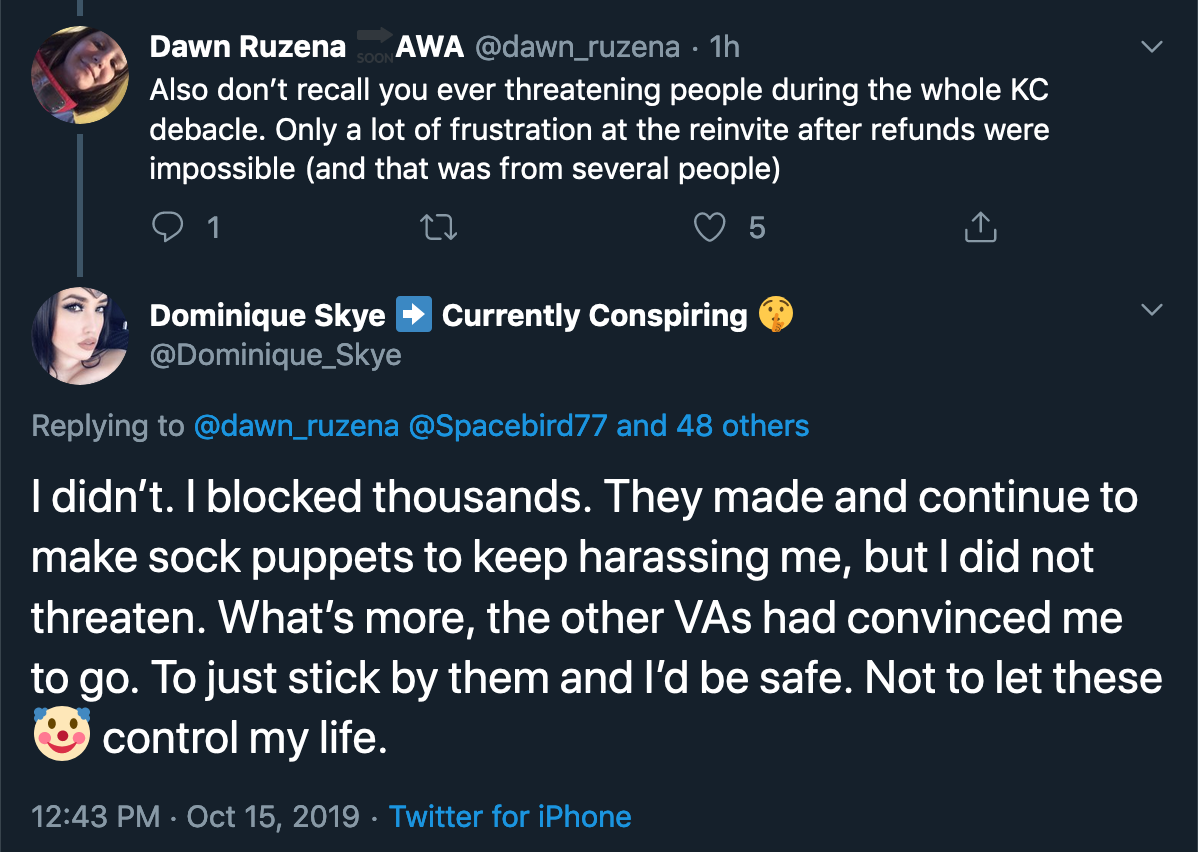Click the 12:43 PM Oct 15, 2019 timestamp

195,817
